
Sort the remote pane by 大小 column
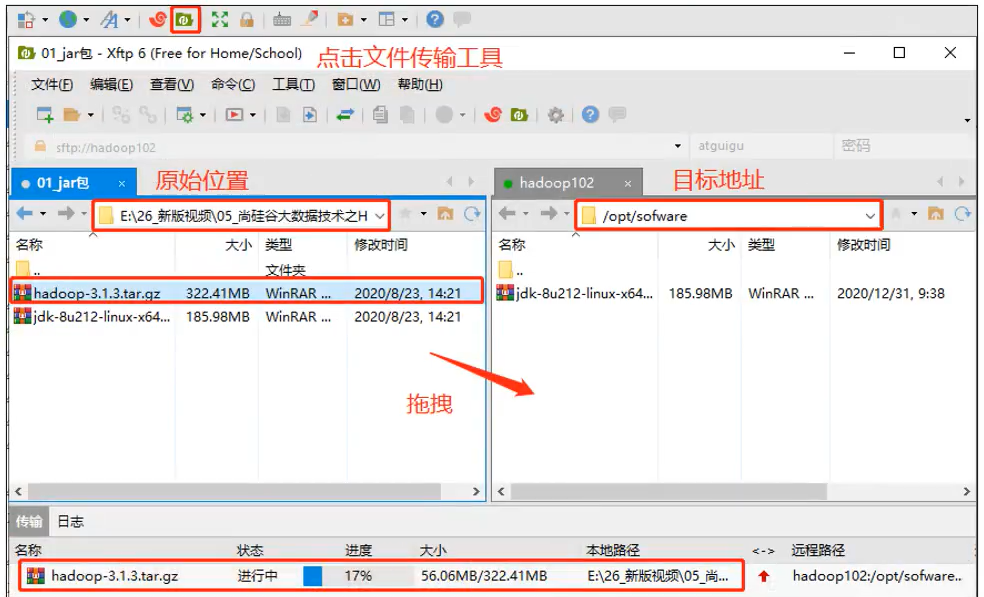pos(721,245)
